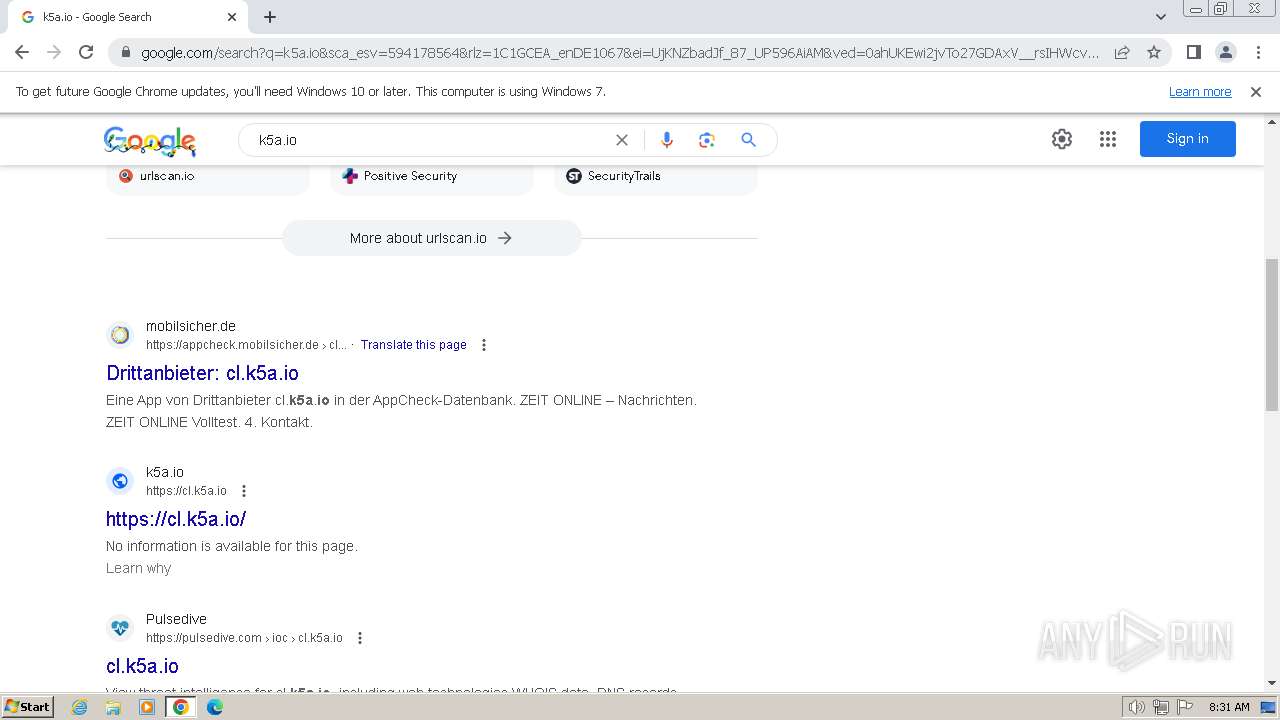This screenshot has width=1280, height=720.
Task: Go to Google home via logo
Action: click(150, 141)
